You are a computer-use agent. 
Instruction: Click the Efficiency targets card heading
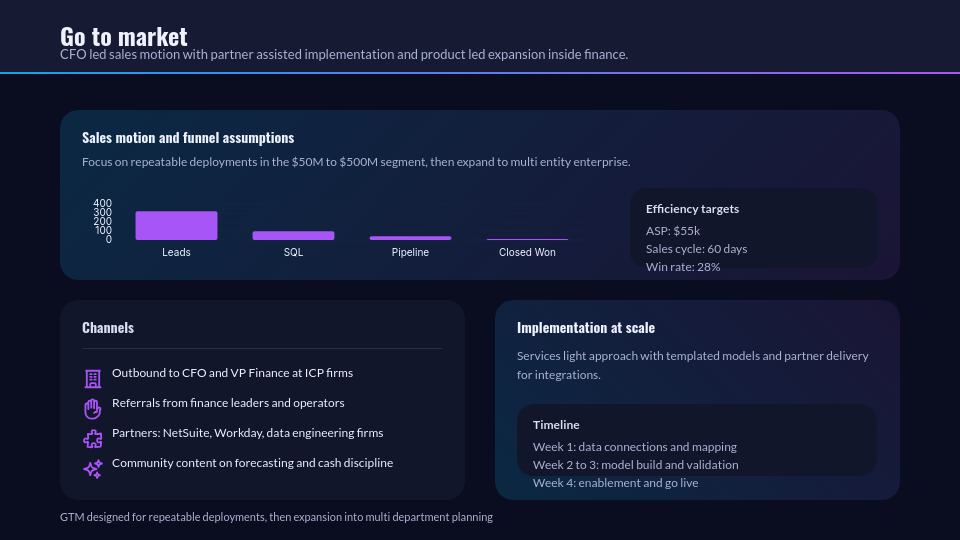(692, 209)
